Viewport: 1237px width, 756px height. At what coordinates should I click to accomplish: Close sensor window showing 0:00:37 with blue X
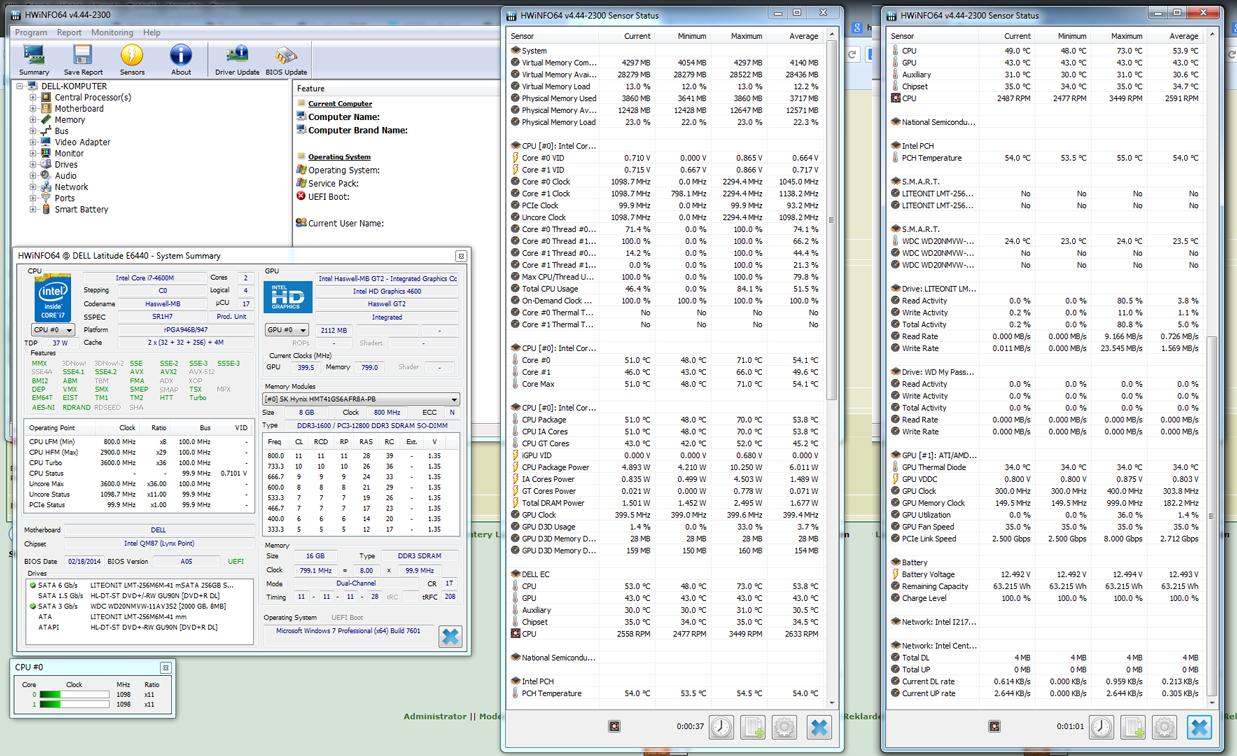pyautogui.click(x=819, y=727)
